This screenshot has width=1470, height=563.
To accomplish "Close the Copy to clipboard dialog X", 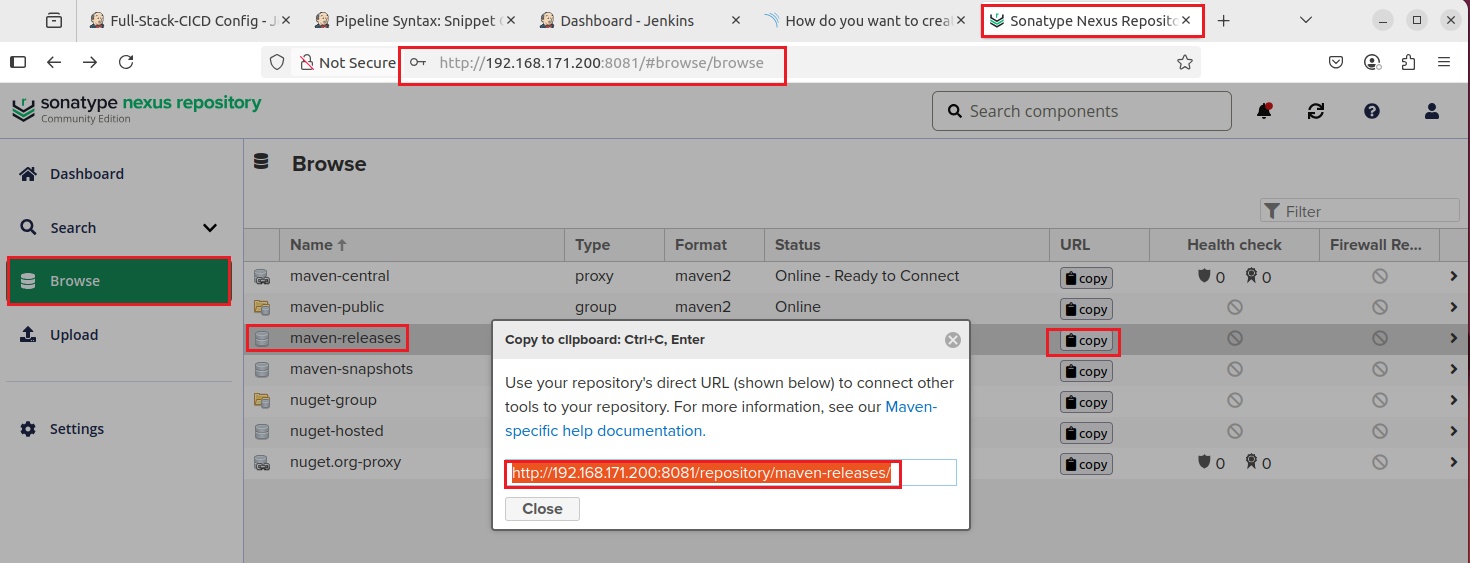I will (x=953, y=340).
